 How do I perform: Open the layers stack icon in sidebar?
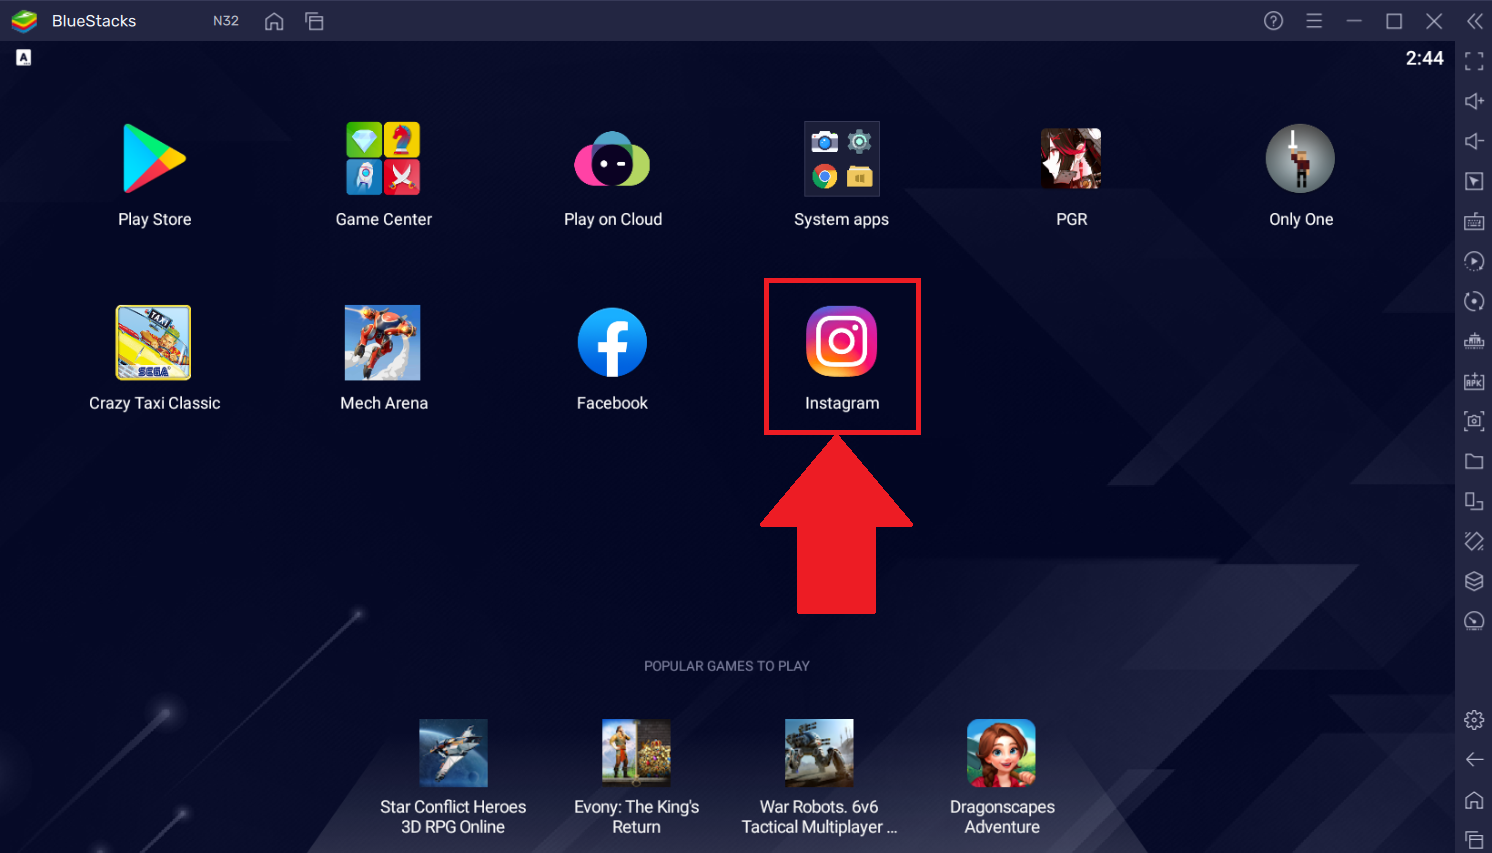tap(1474, 581)
